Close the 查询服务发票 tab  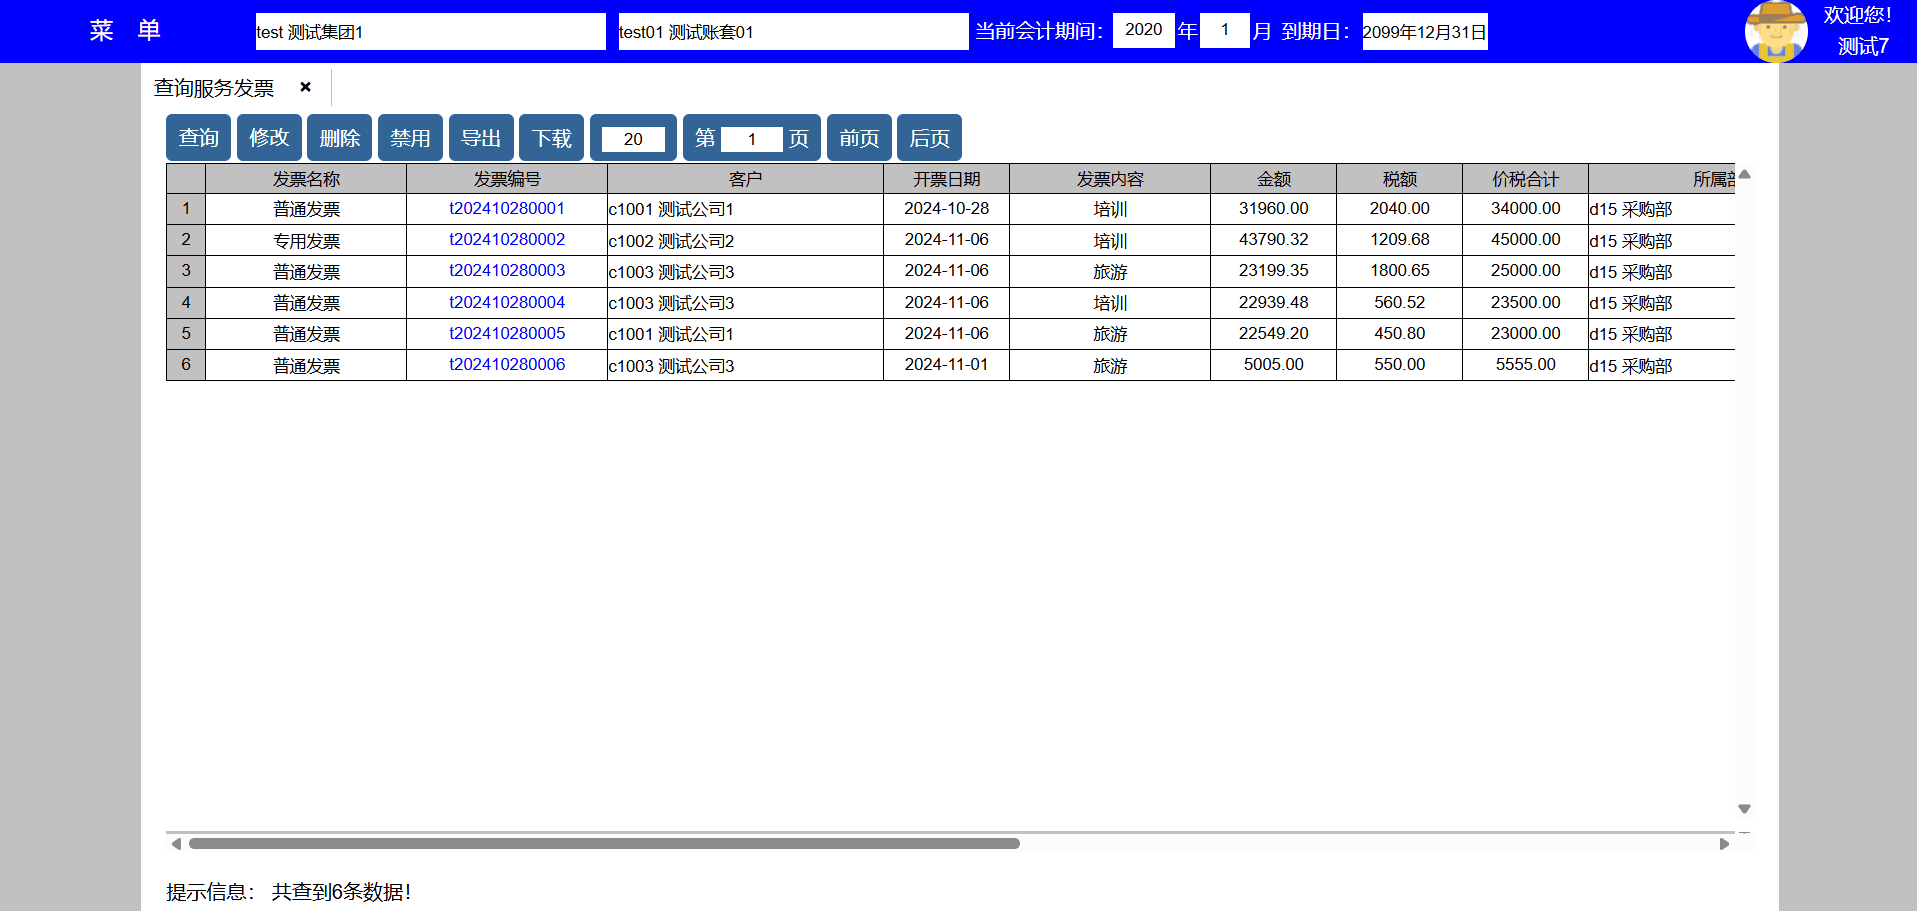point(306,87)
